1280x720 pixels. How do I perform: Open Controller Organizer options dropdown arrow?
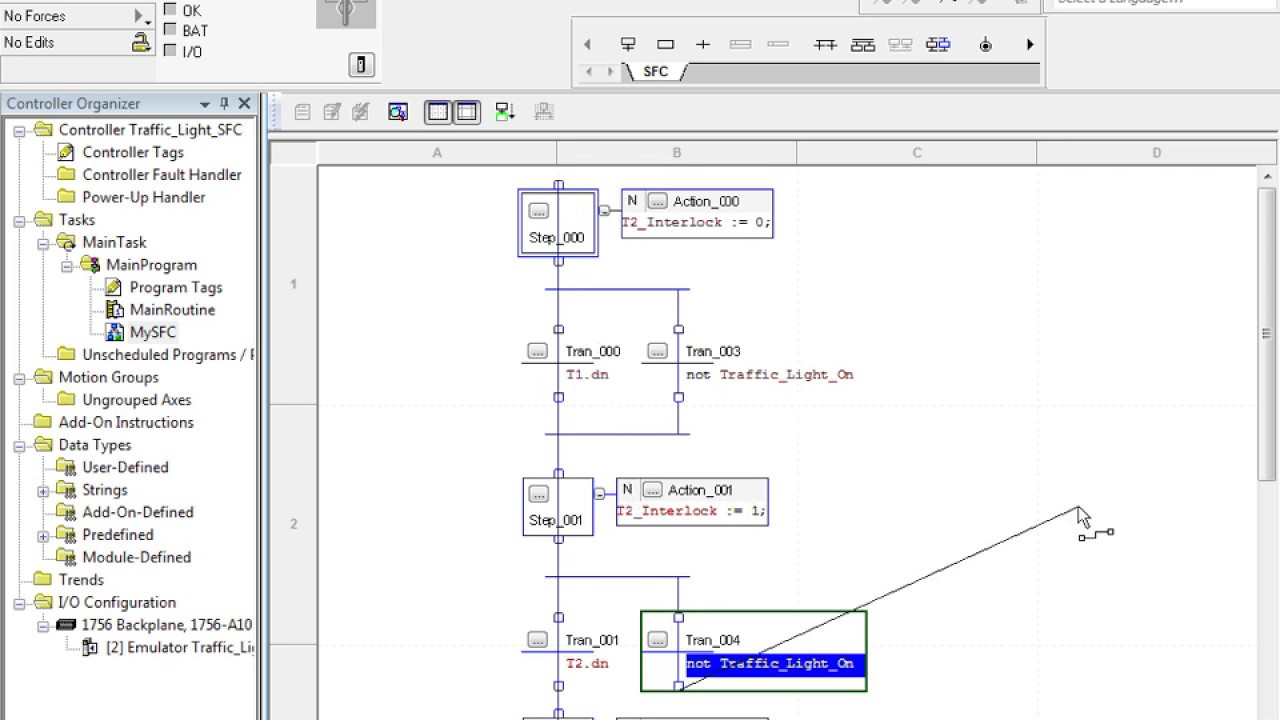(x=204, y=104)
